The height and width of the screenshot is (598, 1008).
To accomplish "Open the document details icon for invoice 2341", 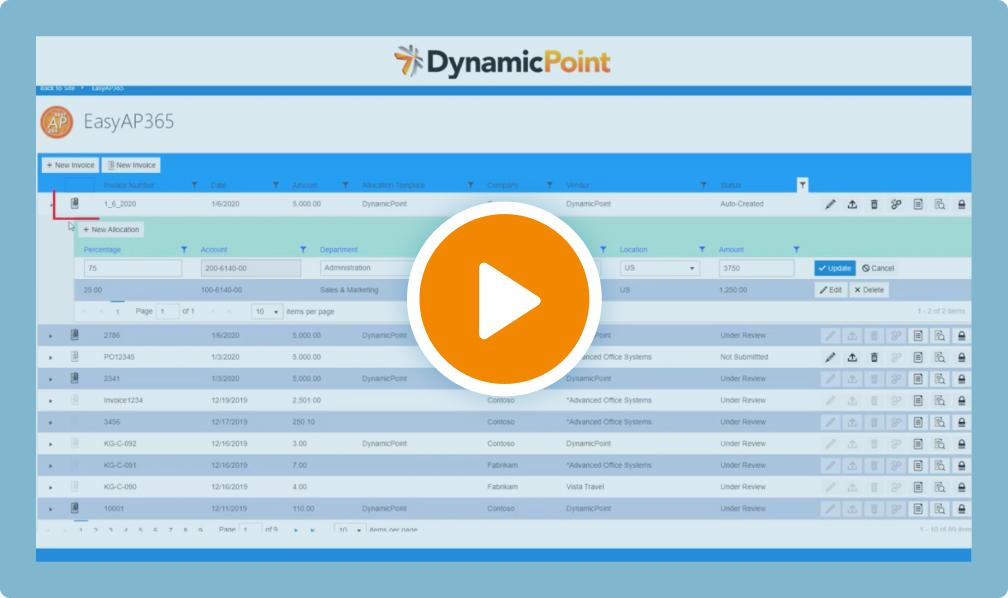I will click(x=917, y=379).
